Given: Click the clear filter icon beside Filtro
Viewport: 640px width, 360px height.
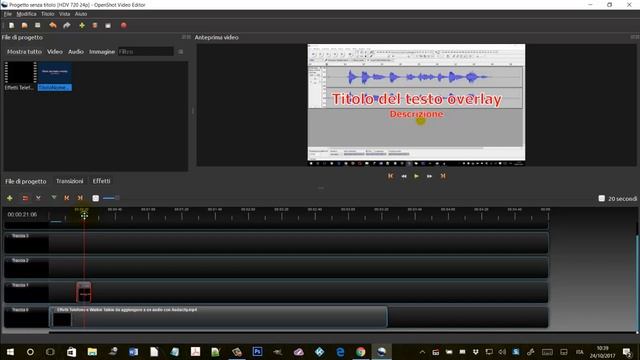Looking at the screenshot, I should tap(180, 52).
